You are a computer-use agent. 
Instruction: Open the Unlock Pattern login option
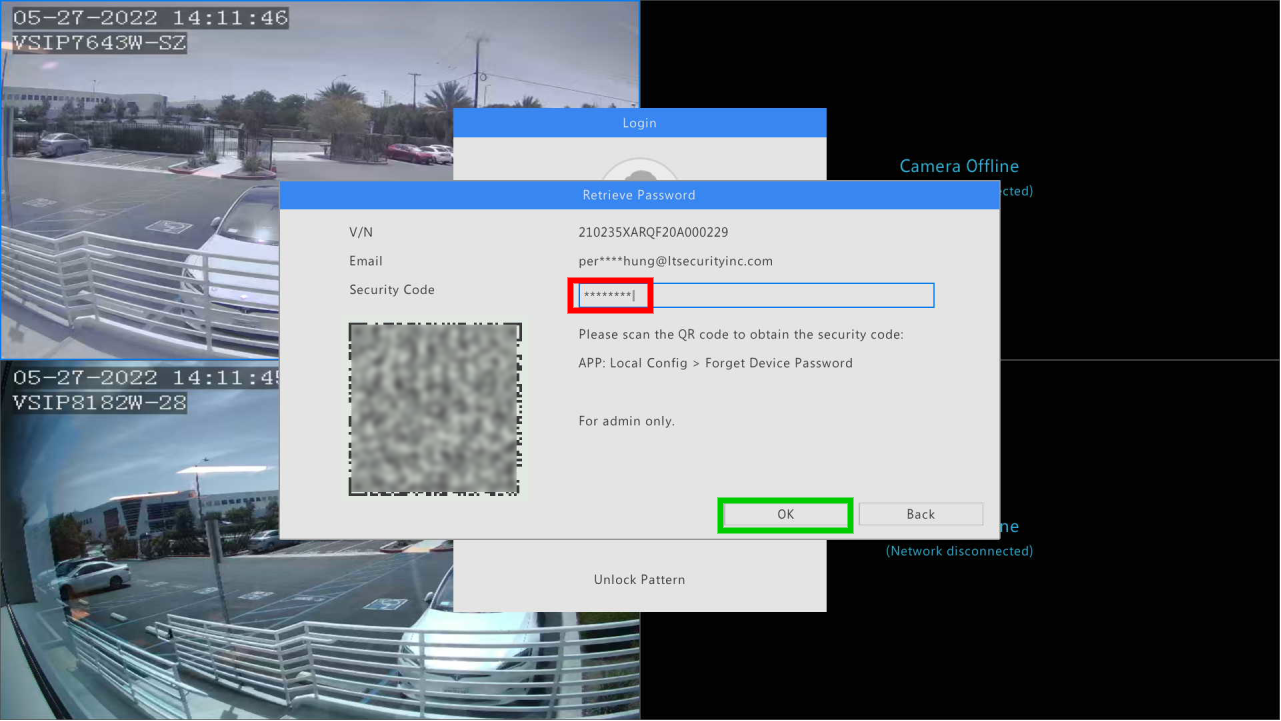click(639, 580)
